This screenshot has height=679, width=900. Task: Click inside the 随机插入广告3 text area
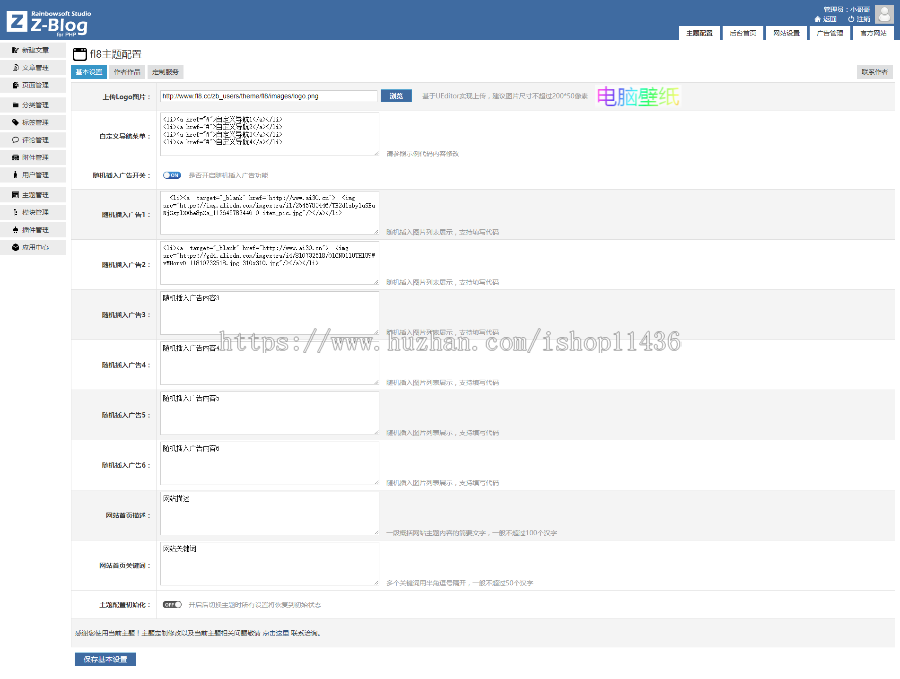pos(268,313)
